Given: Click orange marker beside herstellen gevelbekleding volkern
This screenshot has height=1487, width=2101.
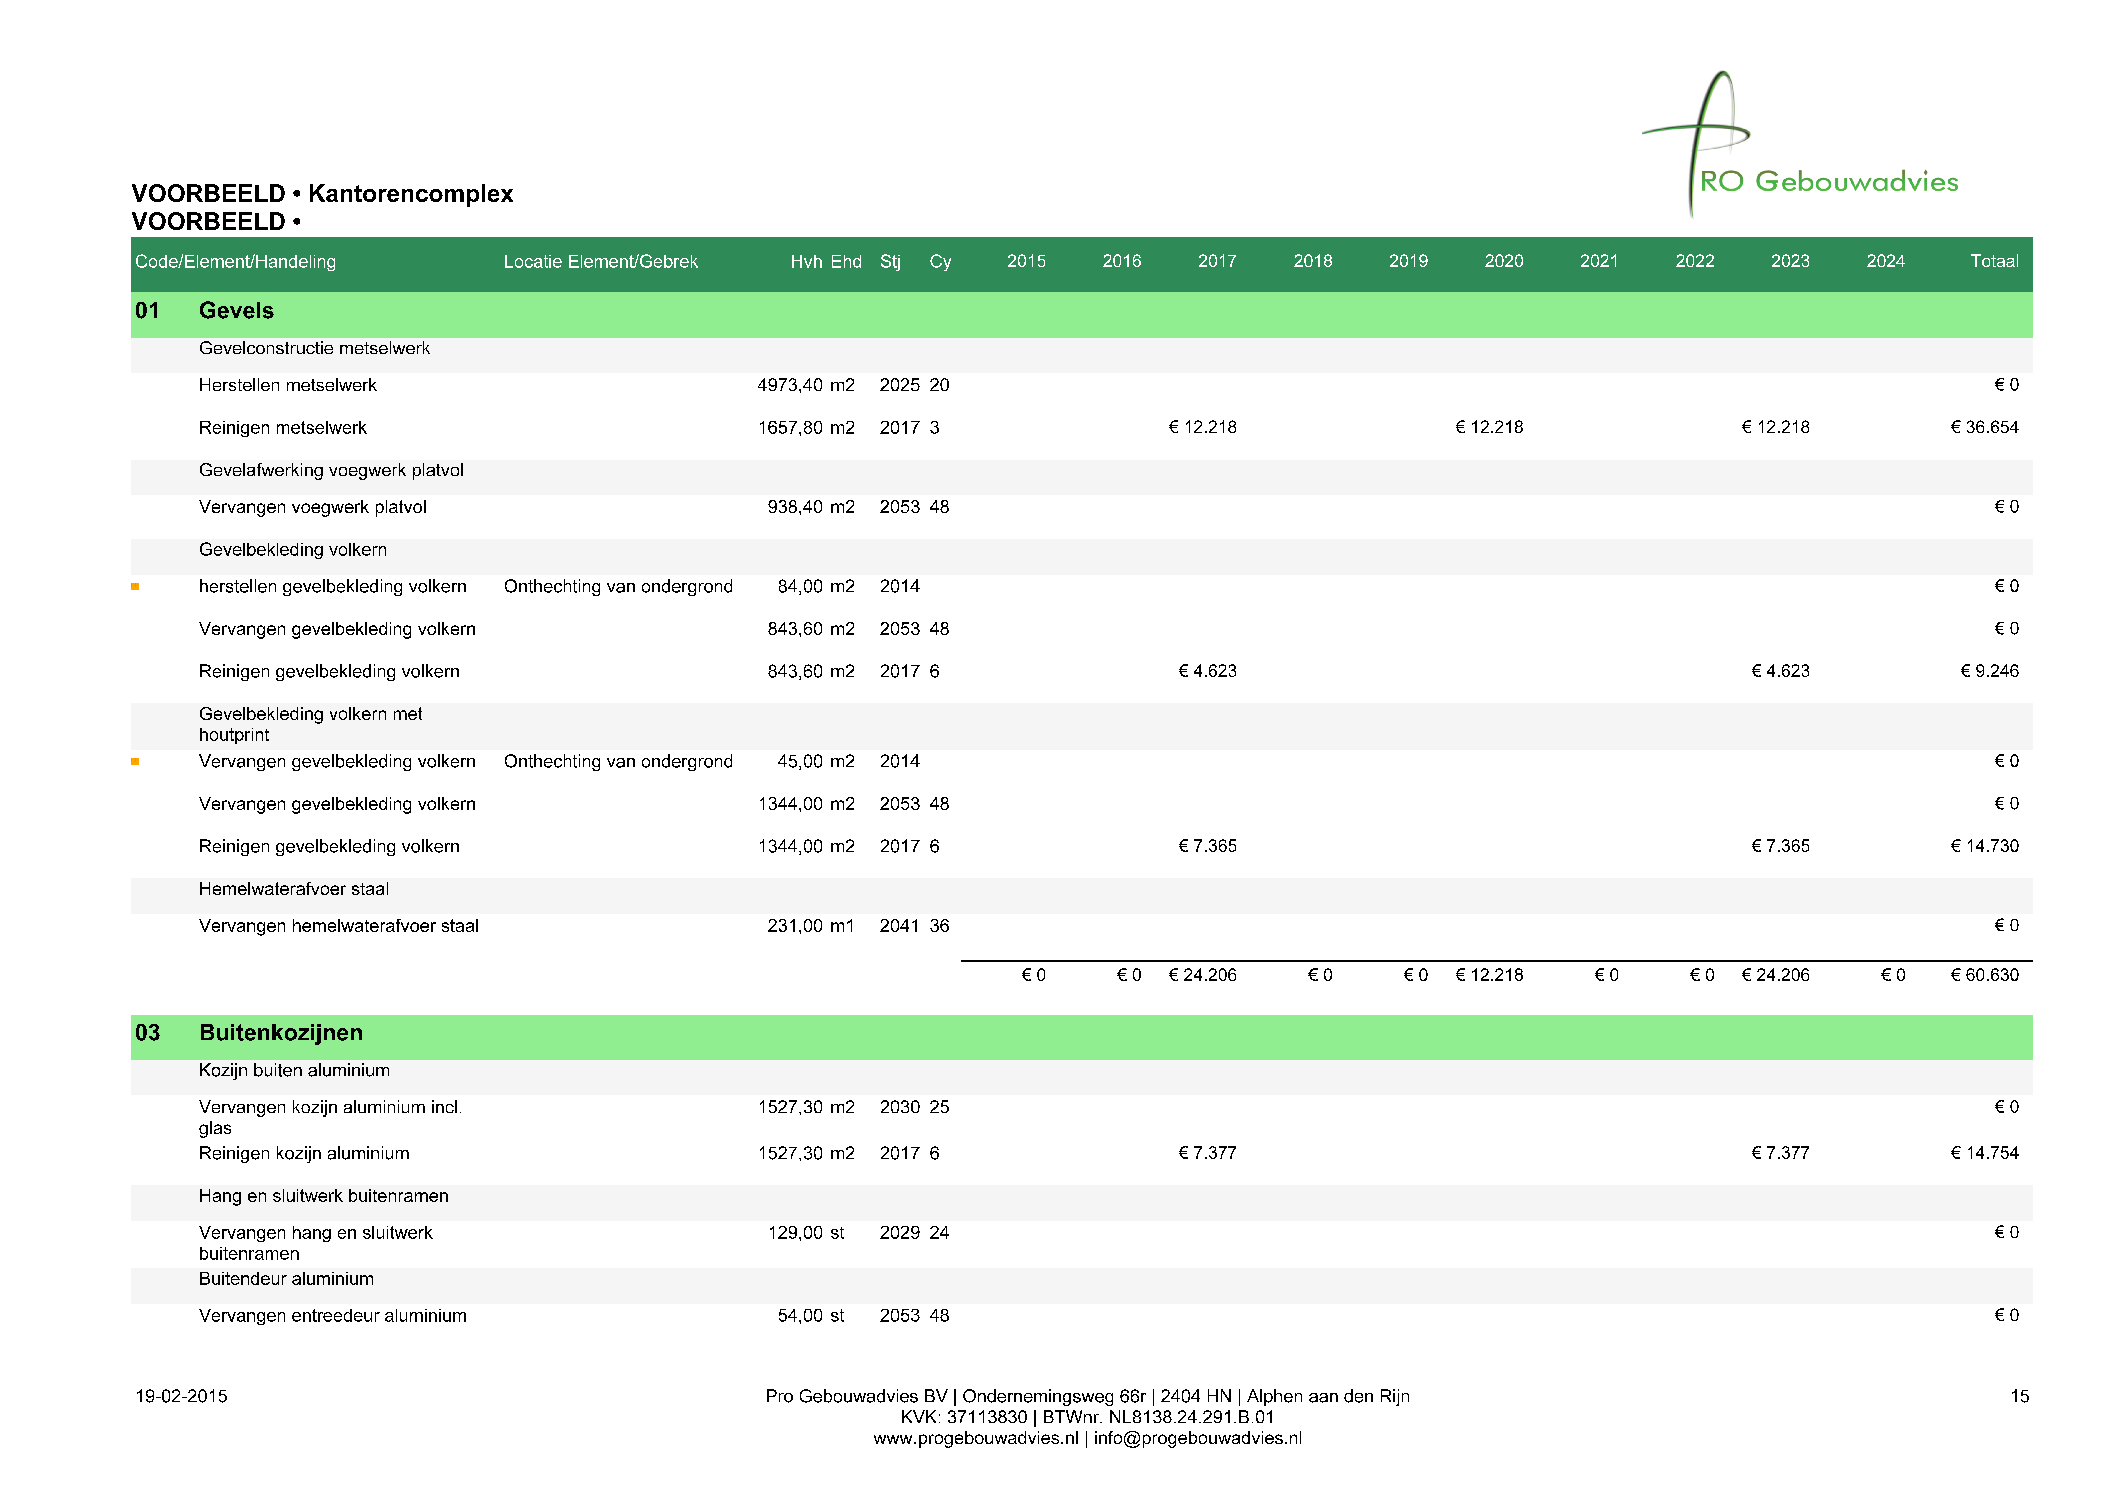Looking at the screenshot, I should click(x=135, y=587).
